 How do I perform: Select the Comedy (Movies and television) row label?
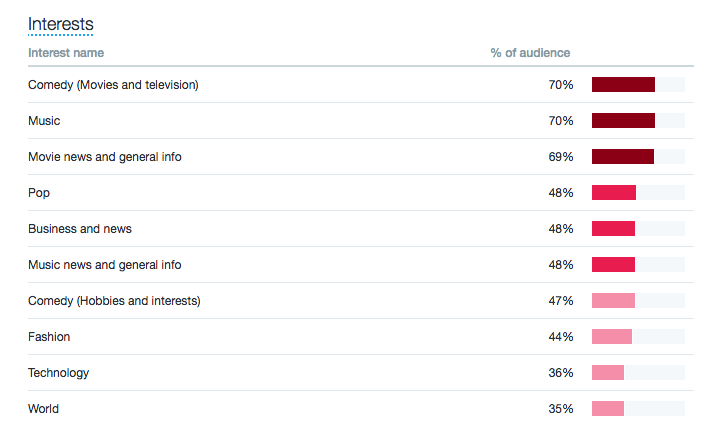[113, 85]
